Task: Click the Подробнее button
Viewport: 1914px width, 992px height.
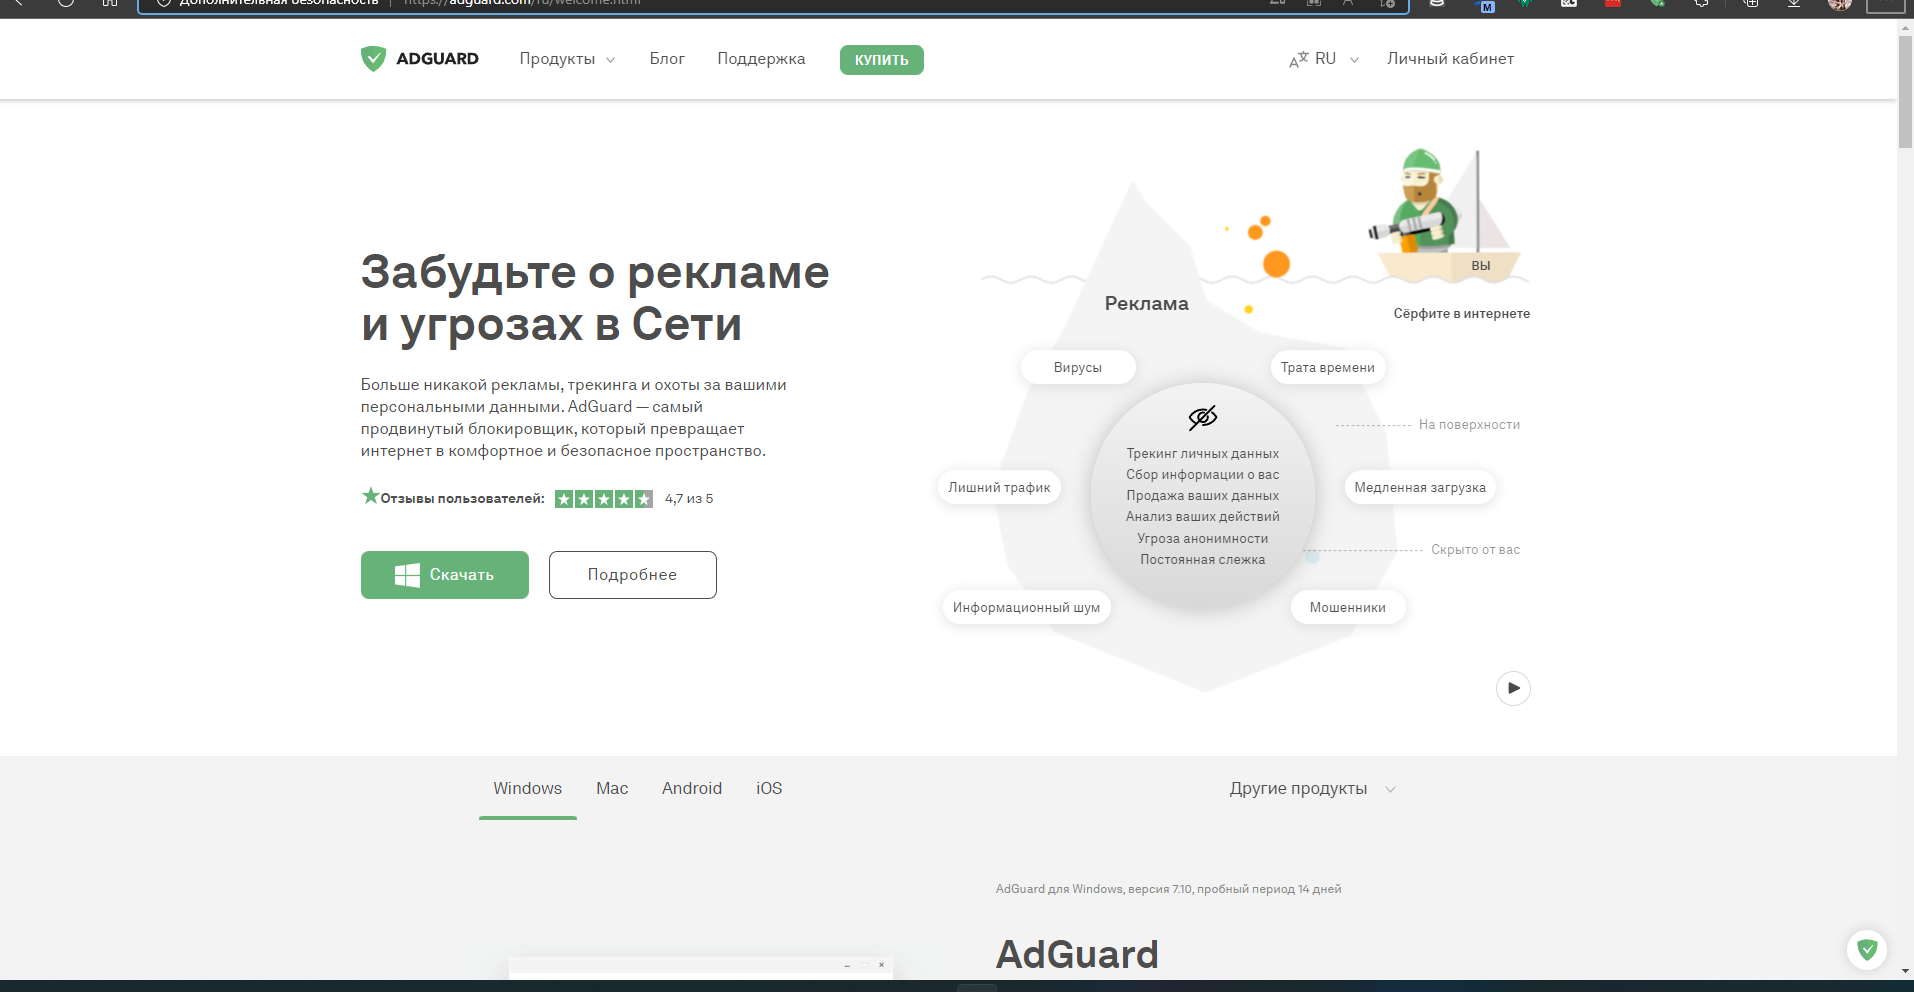Action: pyautogui.click(x=632, y=574)
